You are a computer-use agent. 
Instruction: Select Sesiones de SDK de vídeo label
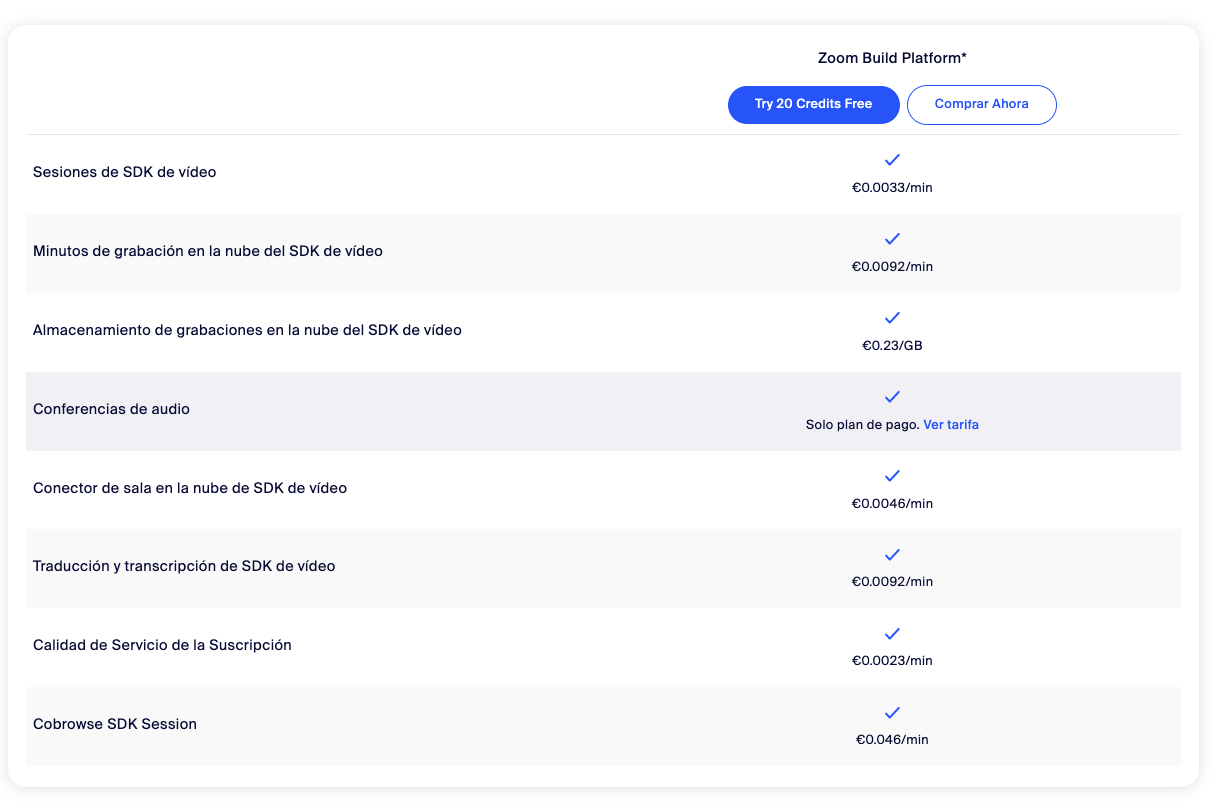[x=125, y=172]
